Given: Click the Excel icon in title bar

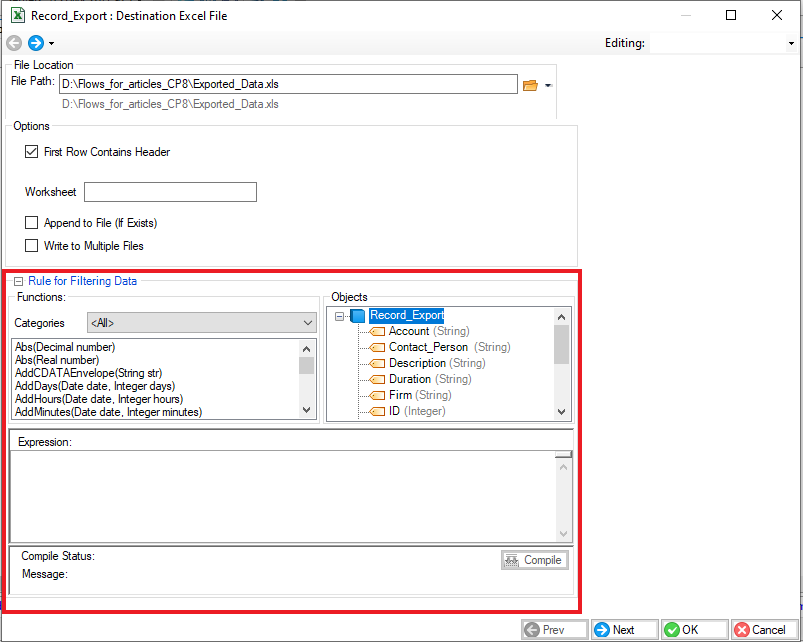Looking at the screenshot, I should coord(17,15).
